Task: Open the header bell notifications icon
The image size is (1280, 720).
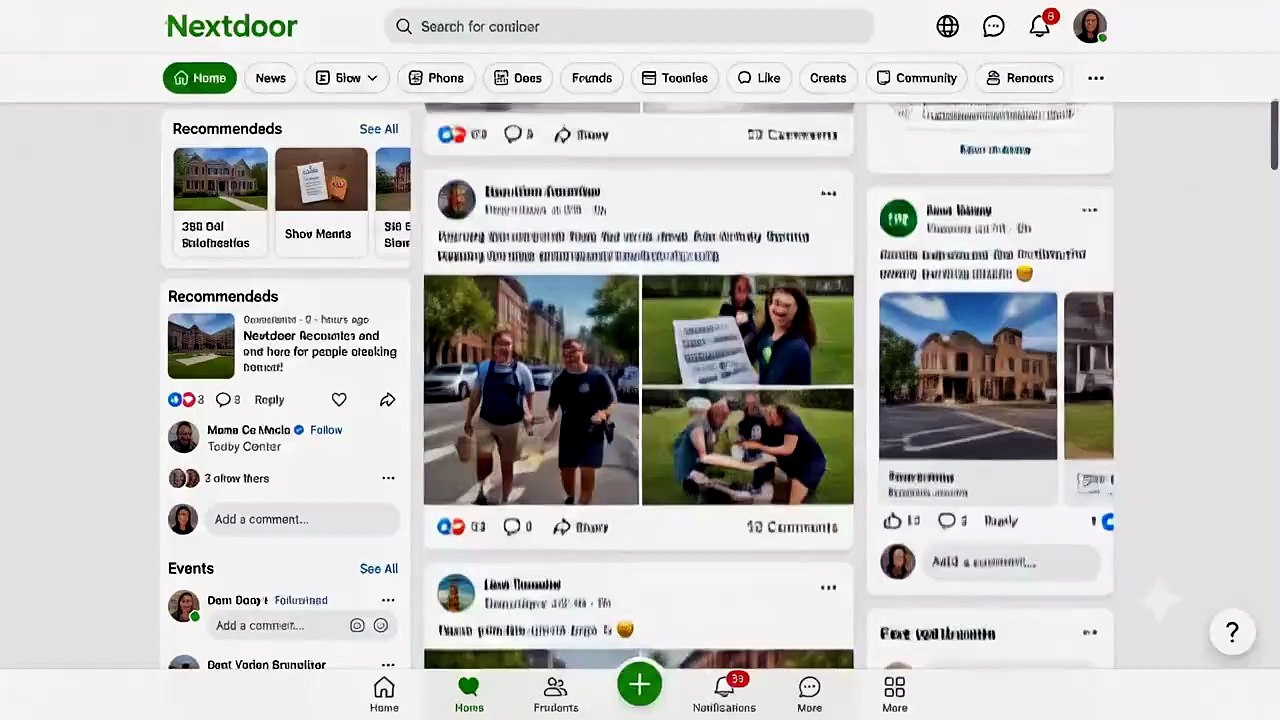Action: [x=1040, y=27]
